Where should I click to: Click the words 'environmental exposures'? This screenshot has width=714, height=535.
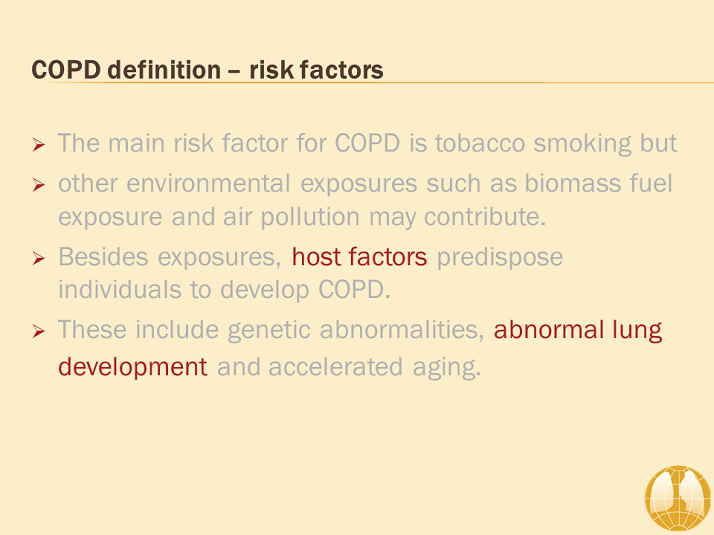272,184
